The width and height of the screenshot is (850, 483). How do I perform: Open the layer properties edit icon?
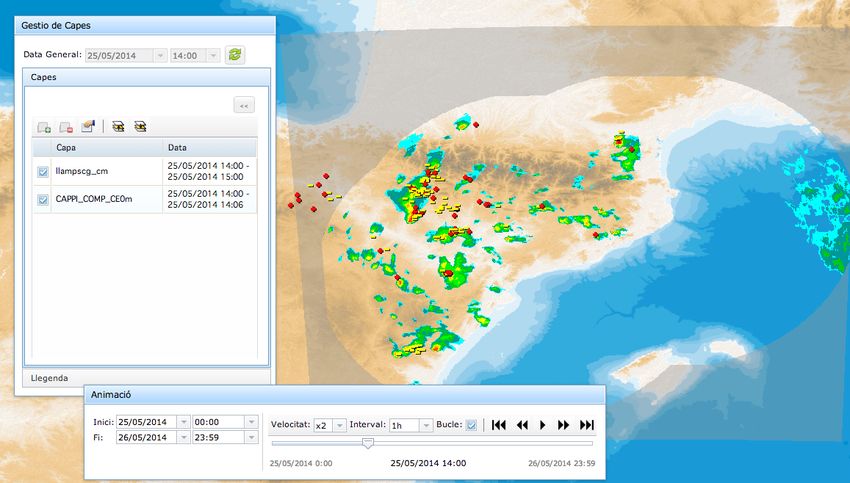tap(88, 127)
